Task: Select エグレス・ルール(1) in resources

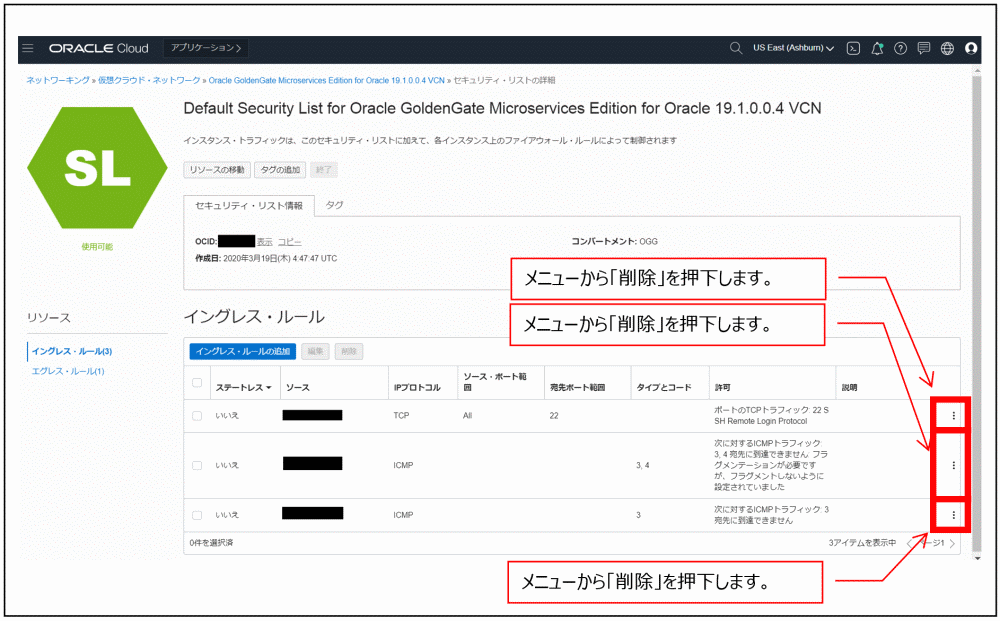Action: pyautogui.click(x=68, y=371)
